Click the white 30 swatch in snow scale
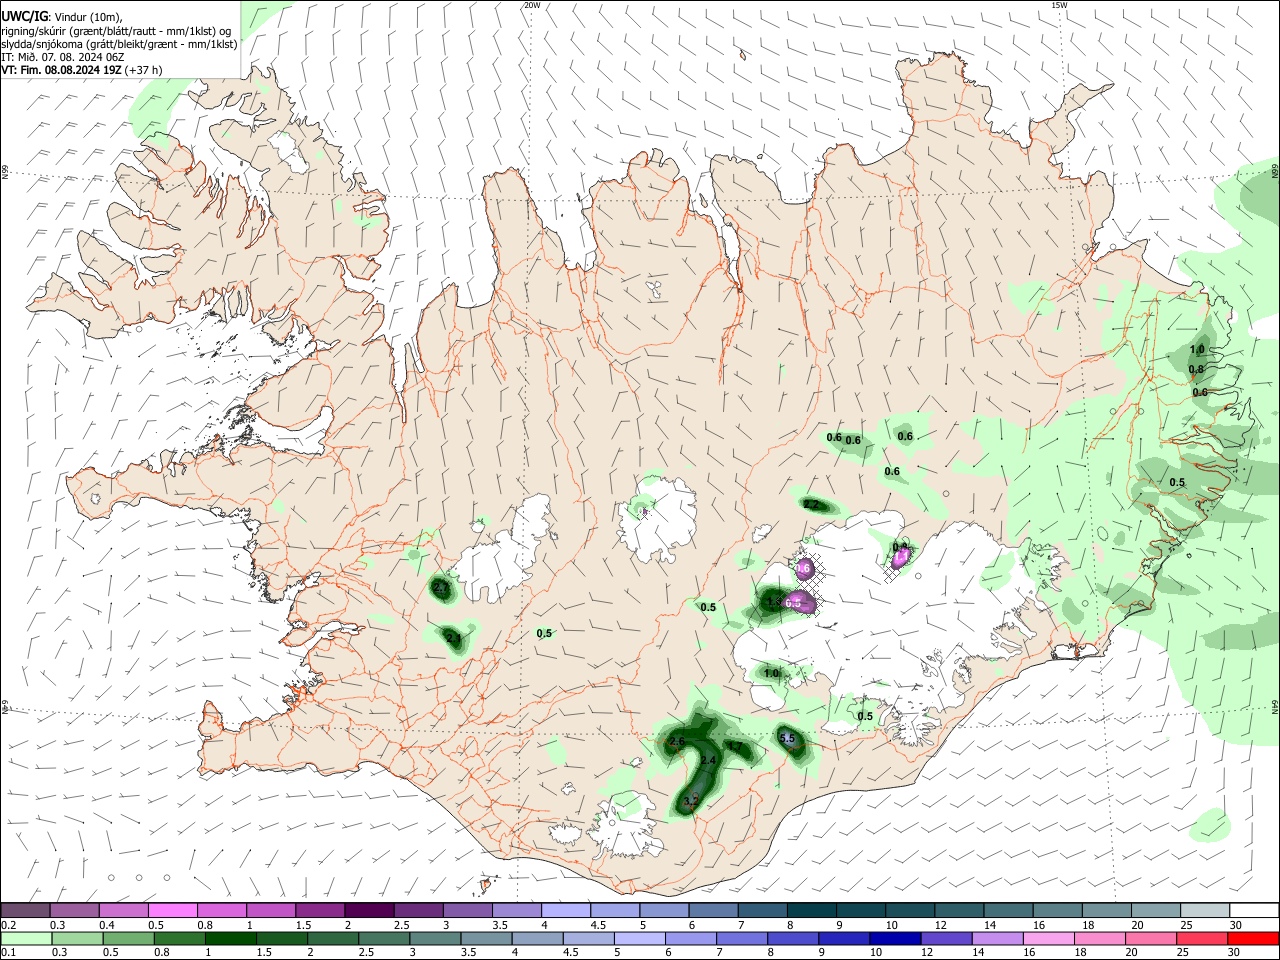The height and width of the screenshot is (960, 1280). [1255, 910]
